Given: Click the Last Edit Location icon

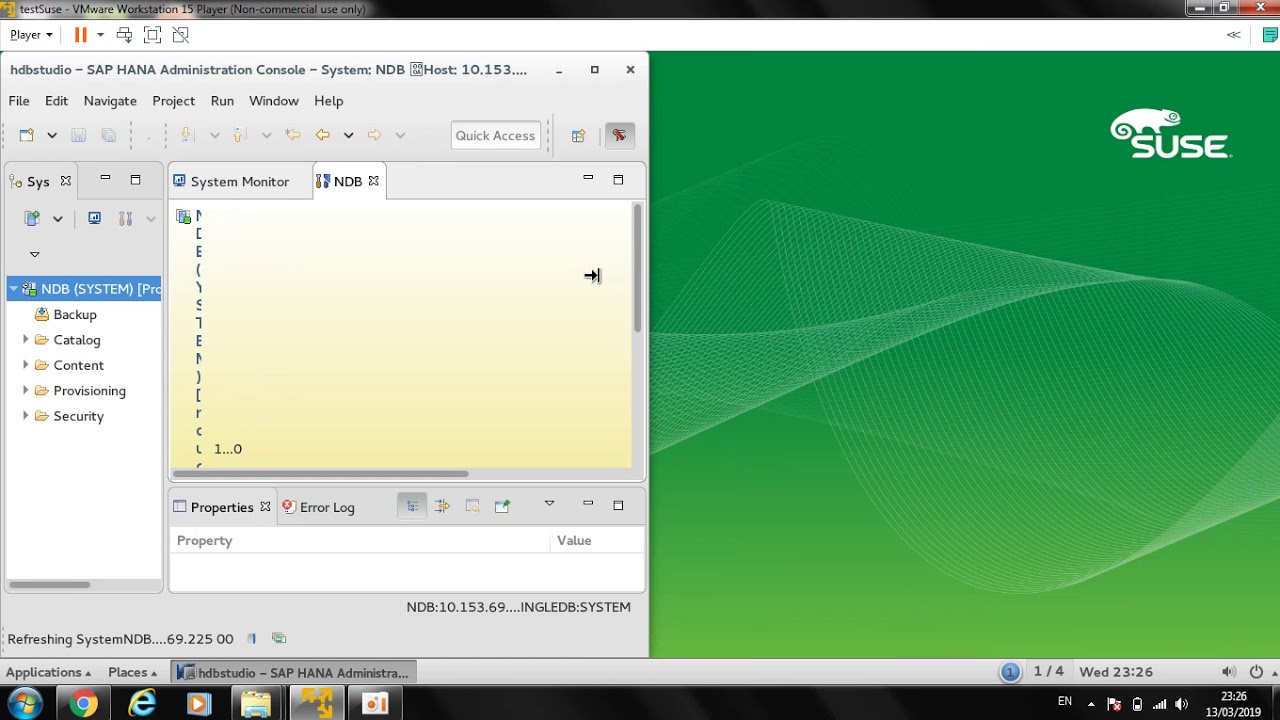Looking at the screenshot, I should pos(292,135).
